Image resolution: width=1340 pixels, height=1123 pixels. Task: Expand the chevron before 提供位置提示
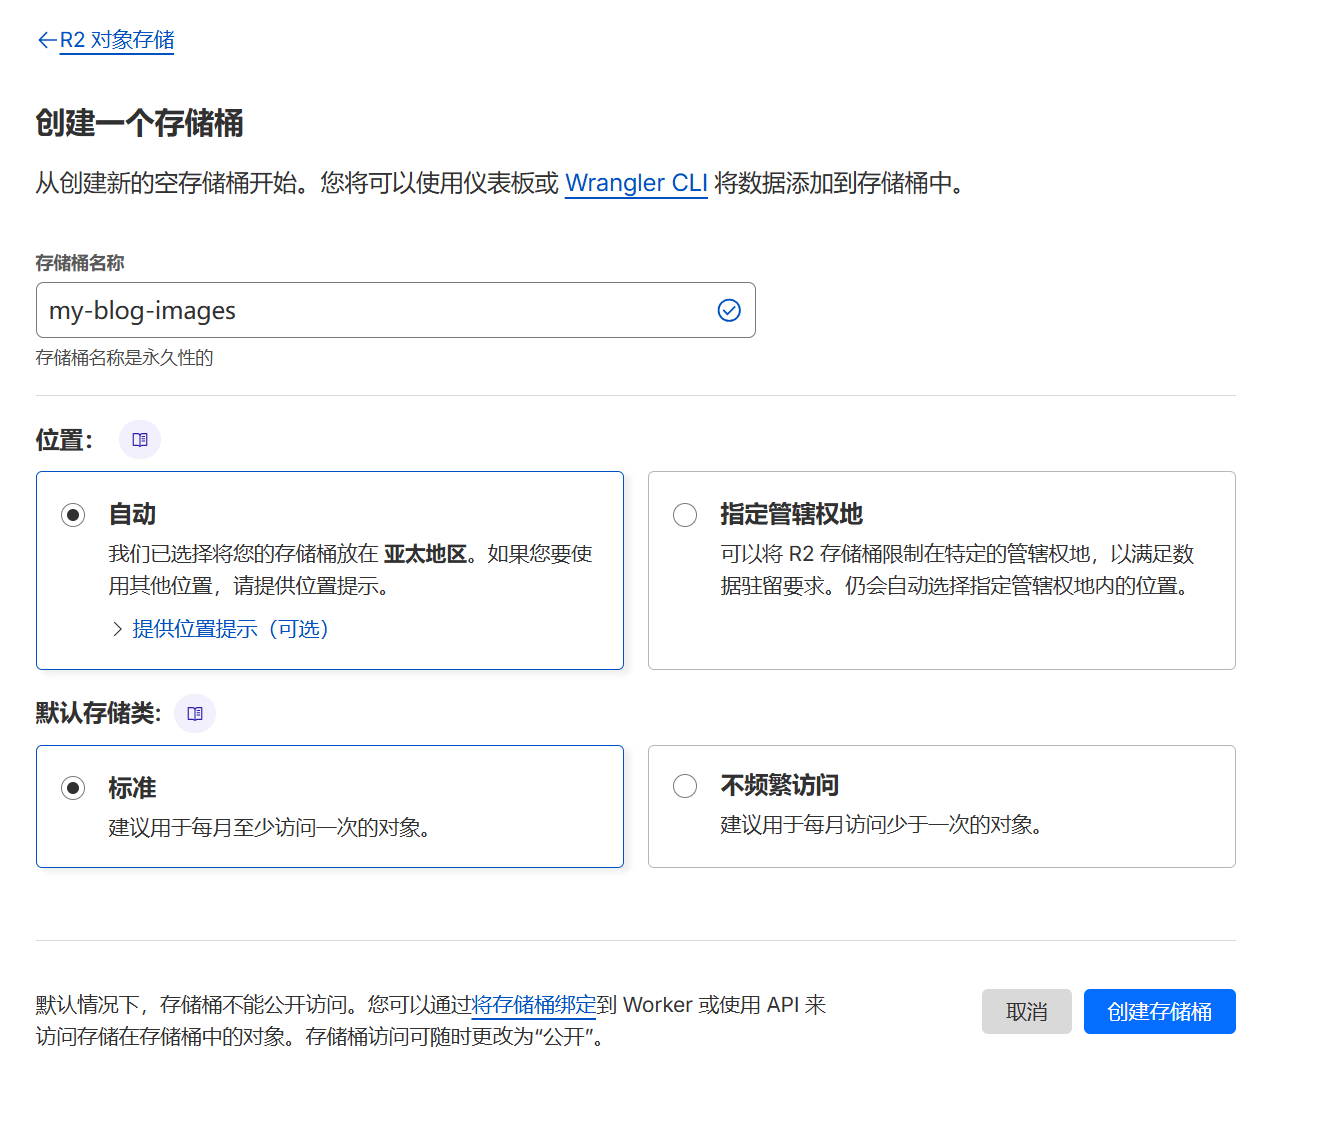pyautogui.click(x=117, y=629)
